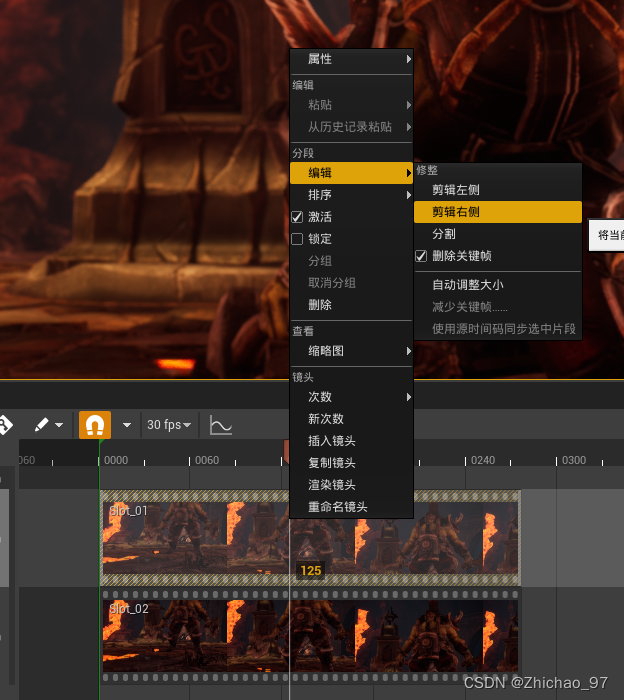This screenshot has height=700, width=624.
Task: Choose 插入镜头
Action: pos(351,441)
